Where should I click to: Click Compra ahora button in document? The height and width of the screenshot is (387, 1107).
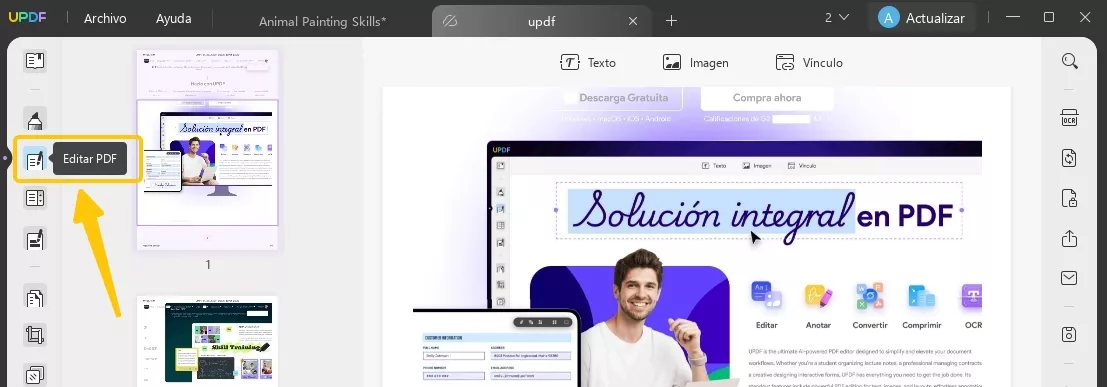767,98
